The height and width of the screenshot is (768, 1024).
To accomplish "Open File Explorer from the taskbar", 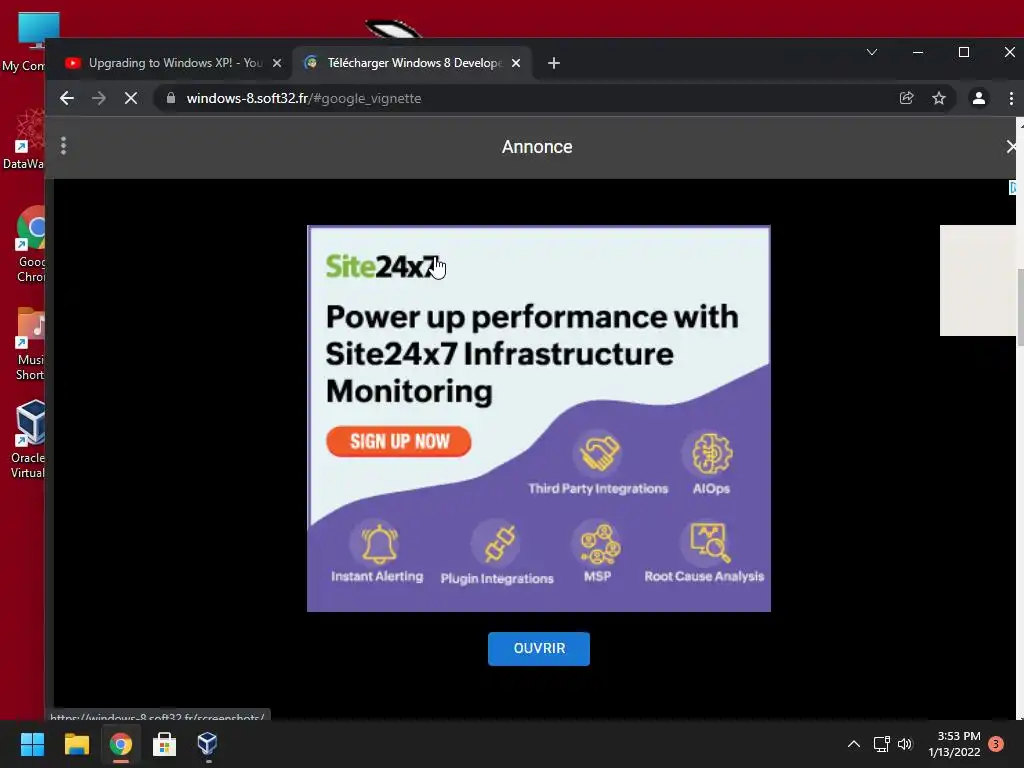I will [76, 744].
